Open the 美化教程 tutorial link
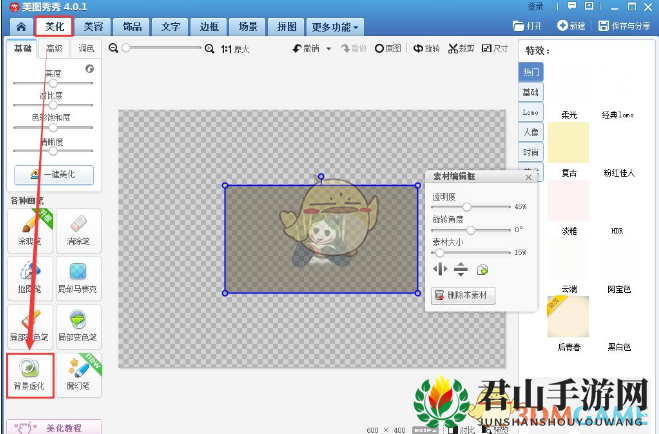This screenshot has width=659, height=434. pos(54,427)
